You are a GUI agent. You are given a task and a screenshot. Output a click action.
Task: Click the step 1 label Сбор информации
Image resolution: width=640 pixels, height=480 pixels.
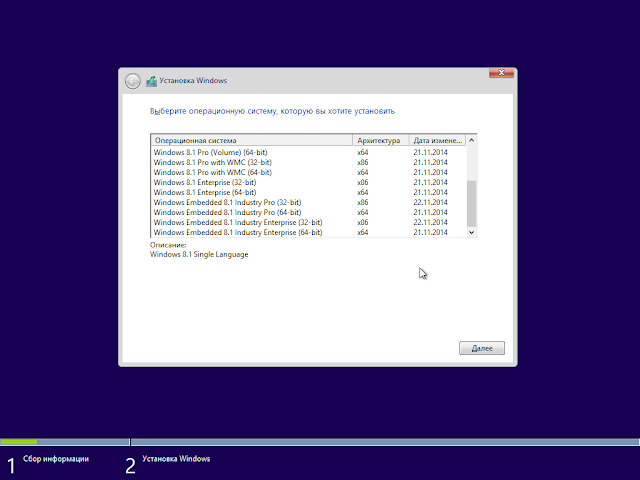coord(56,459)
